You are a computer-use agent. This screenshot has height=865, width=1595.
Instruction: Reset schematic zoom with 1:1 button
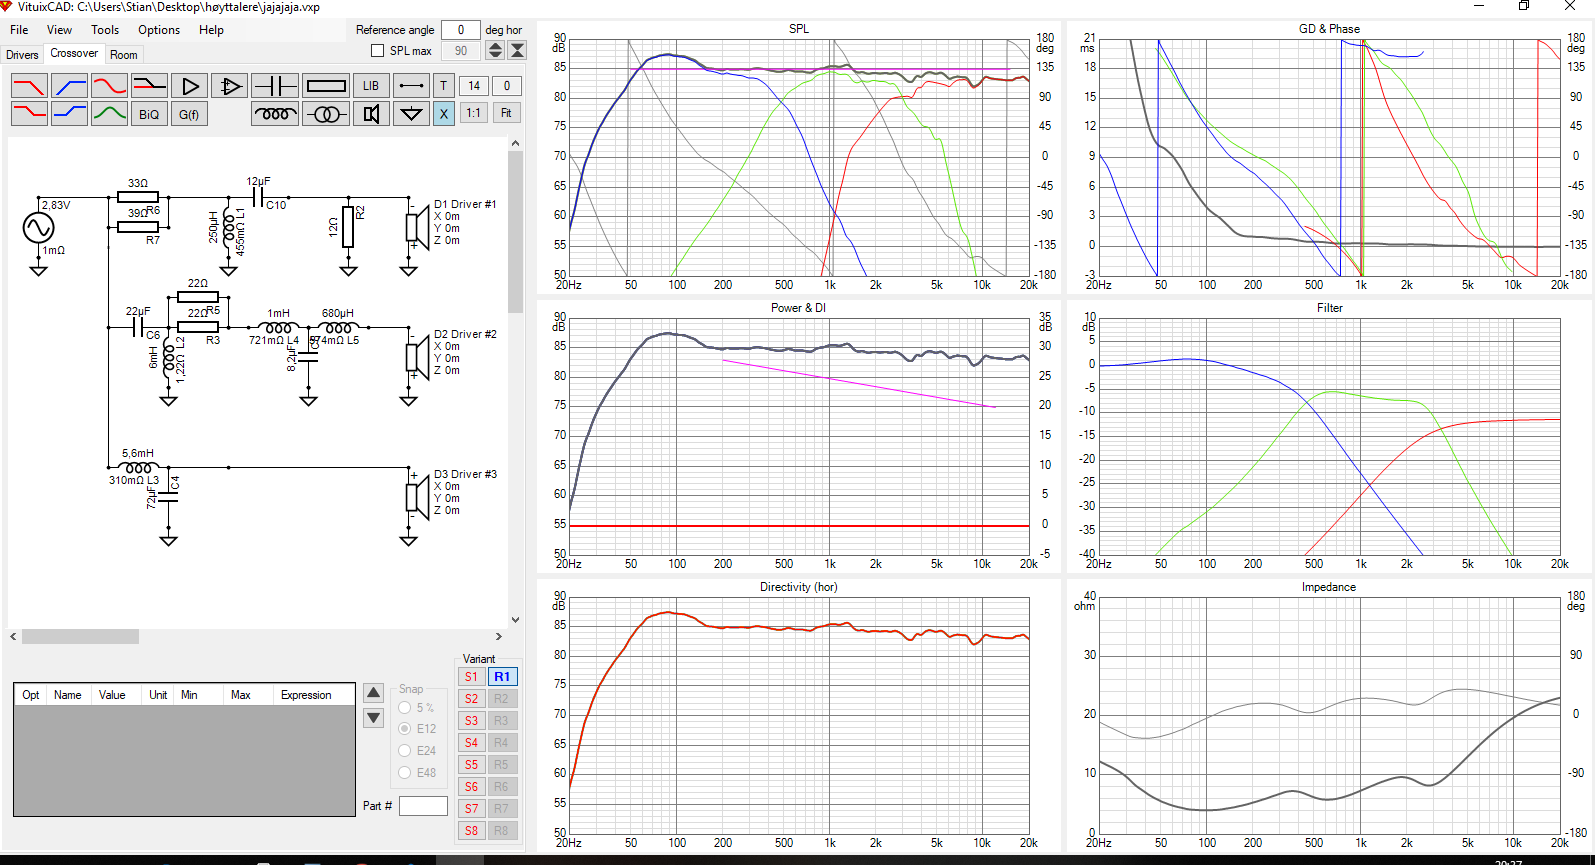[474, 114]
